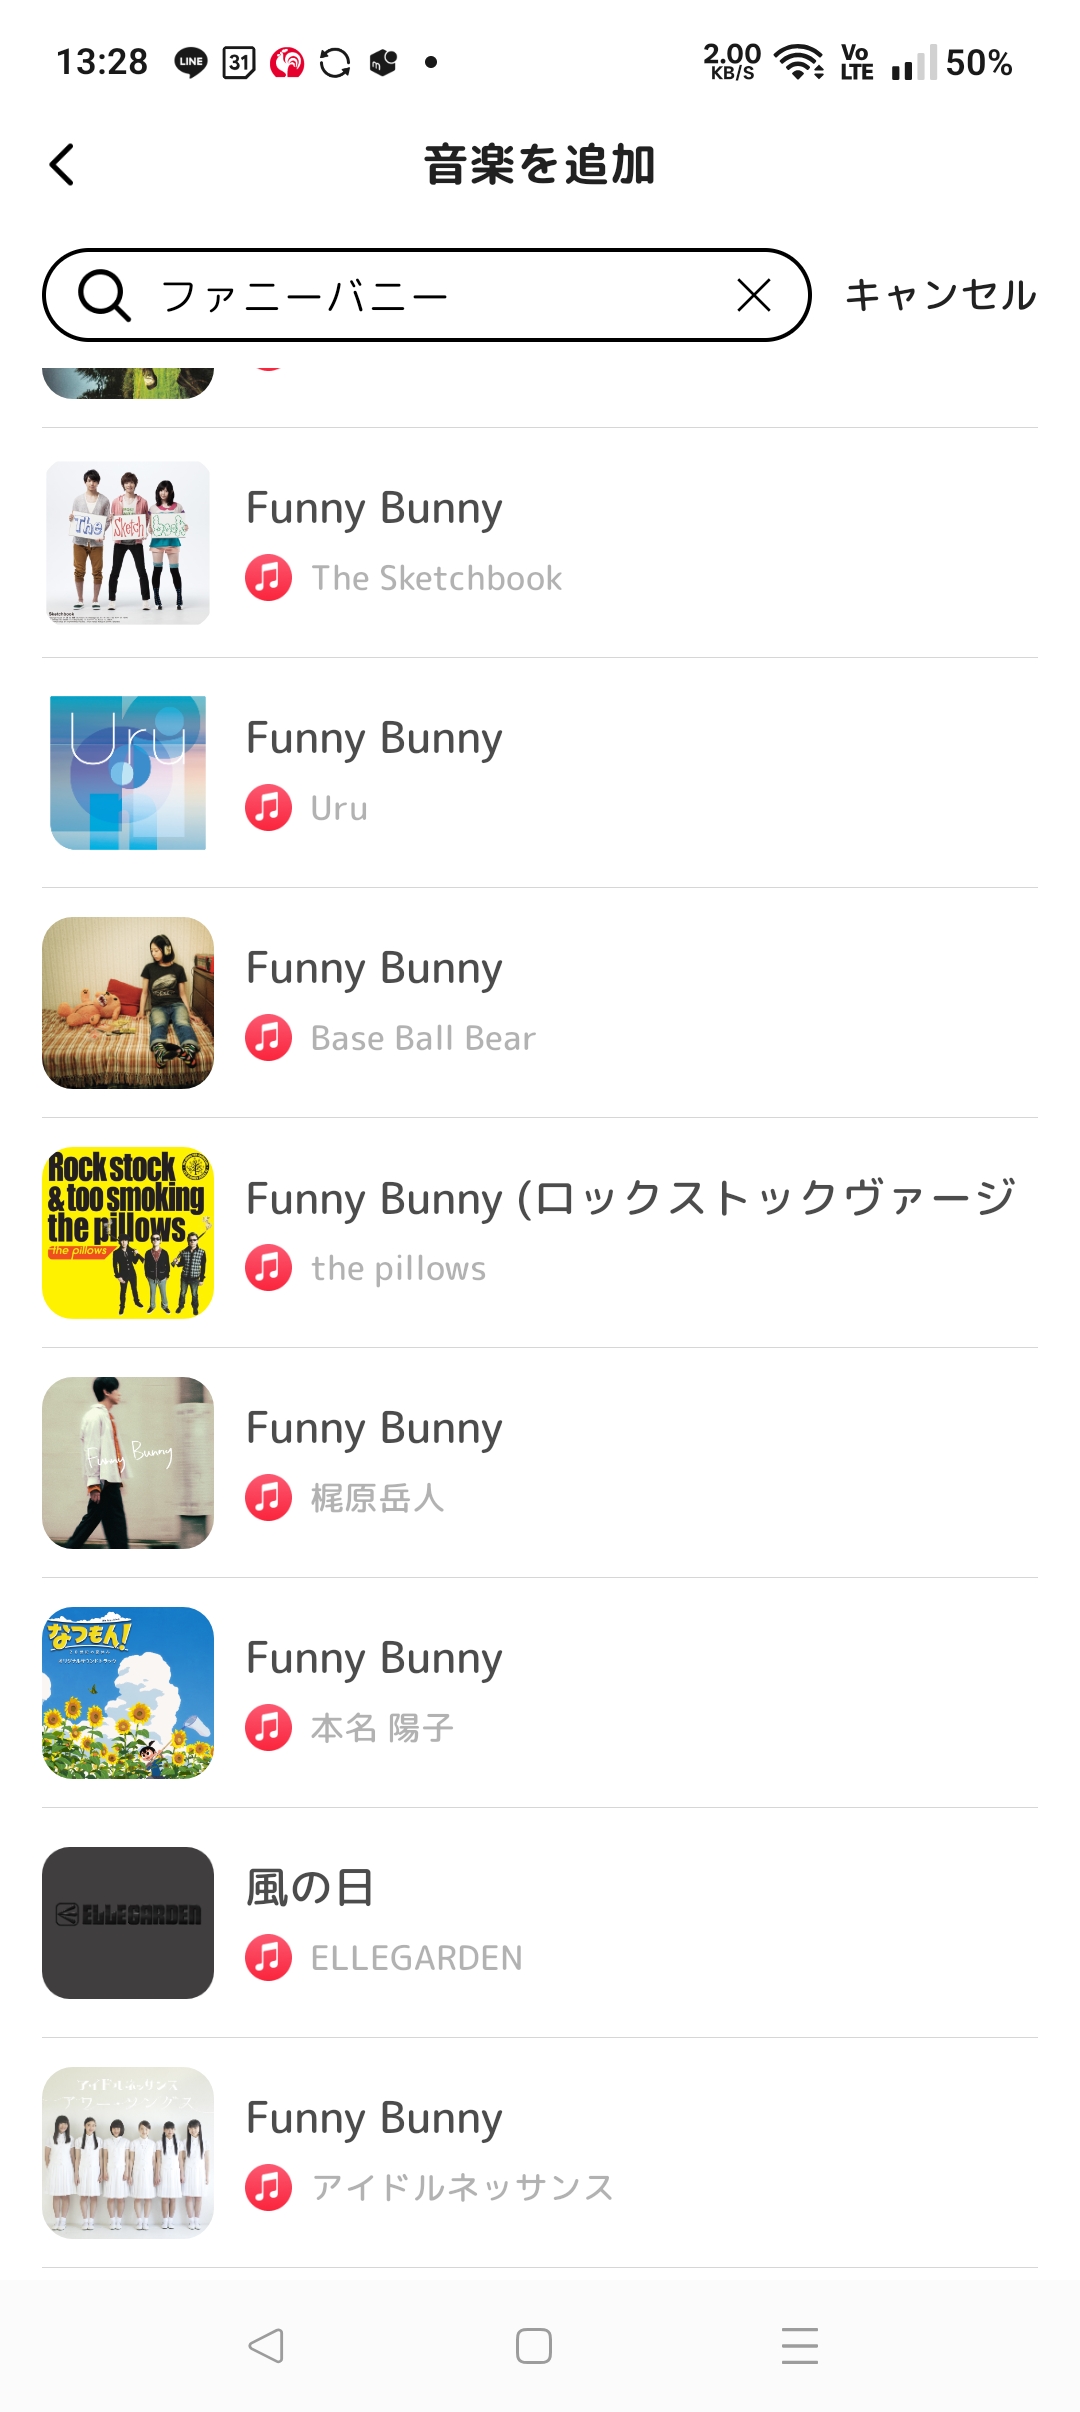Image resolution: width=1080 pixels, height=2412 pixels.
Task: Open the sunflower なつもん album thumbnail
Action: tap(128, 1693)
